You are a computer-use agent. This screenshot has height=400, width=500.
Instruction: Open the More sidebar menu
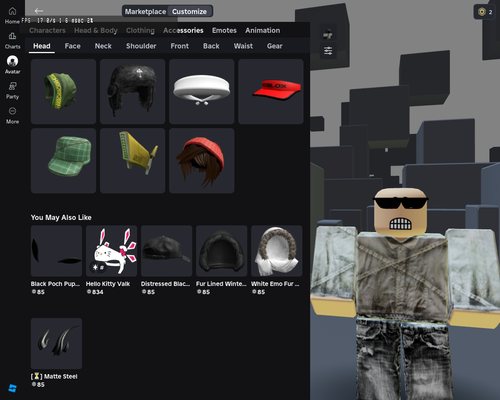[12, 115]
